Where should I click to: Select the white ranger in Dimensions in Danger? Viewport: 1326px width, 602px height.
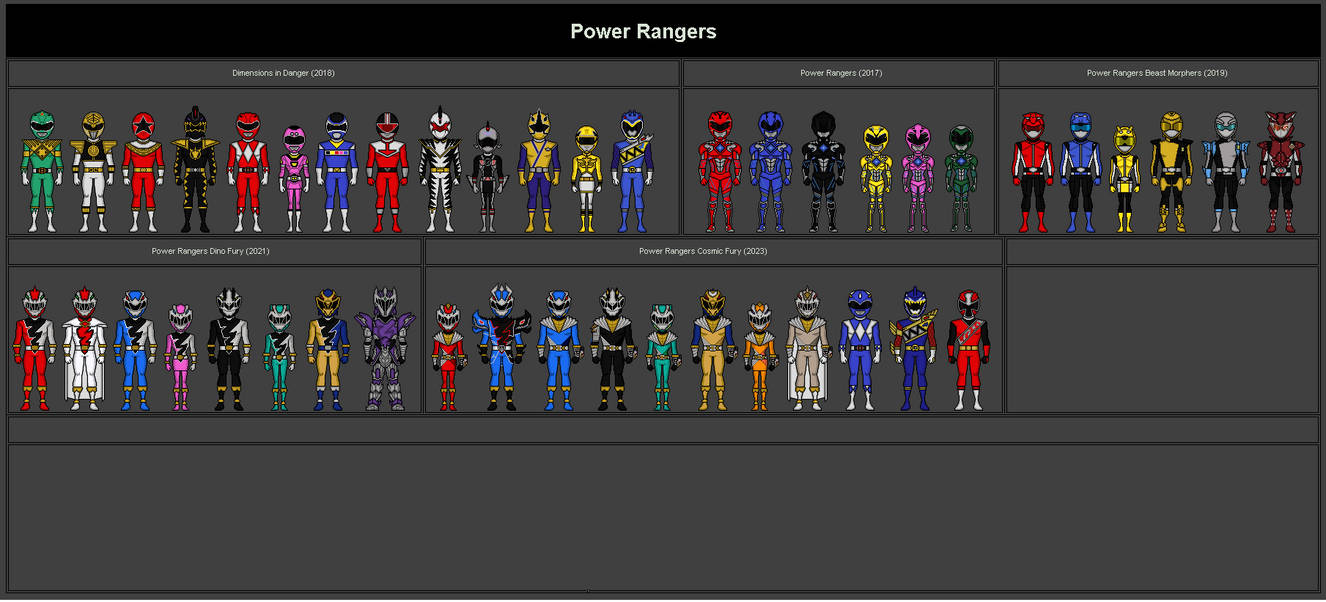pyautogui.click(x=93, y=171)
